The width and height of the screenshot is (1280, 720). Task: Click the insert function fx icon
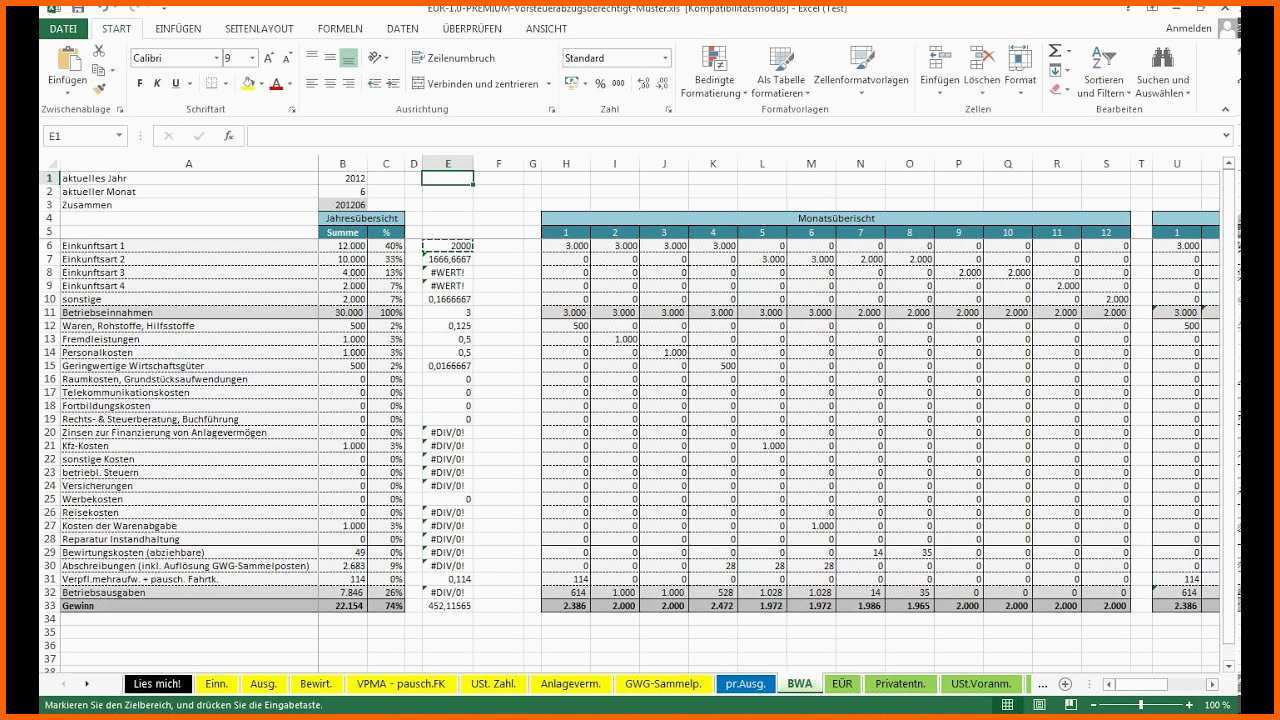(228, 136)
